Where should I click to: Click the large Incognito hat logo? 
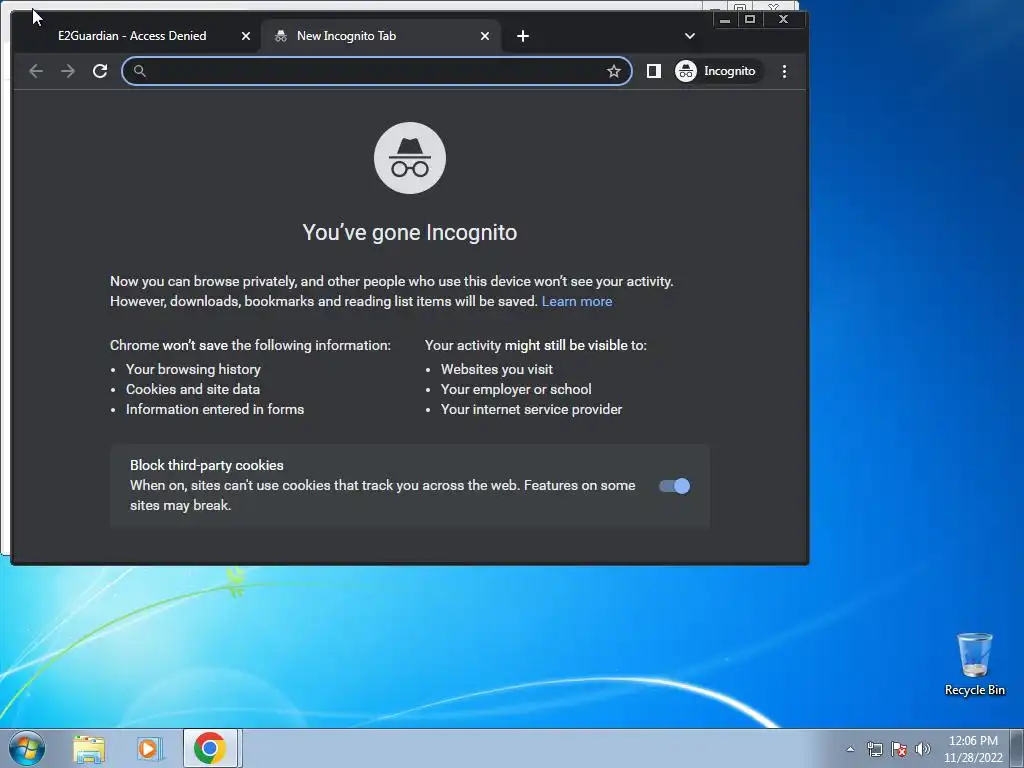click(409, 158)
